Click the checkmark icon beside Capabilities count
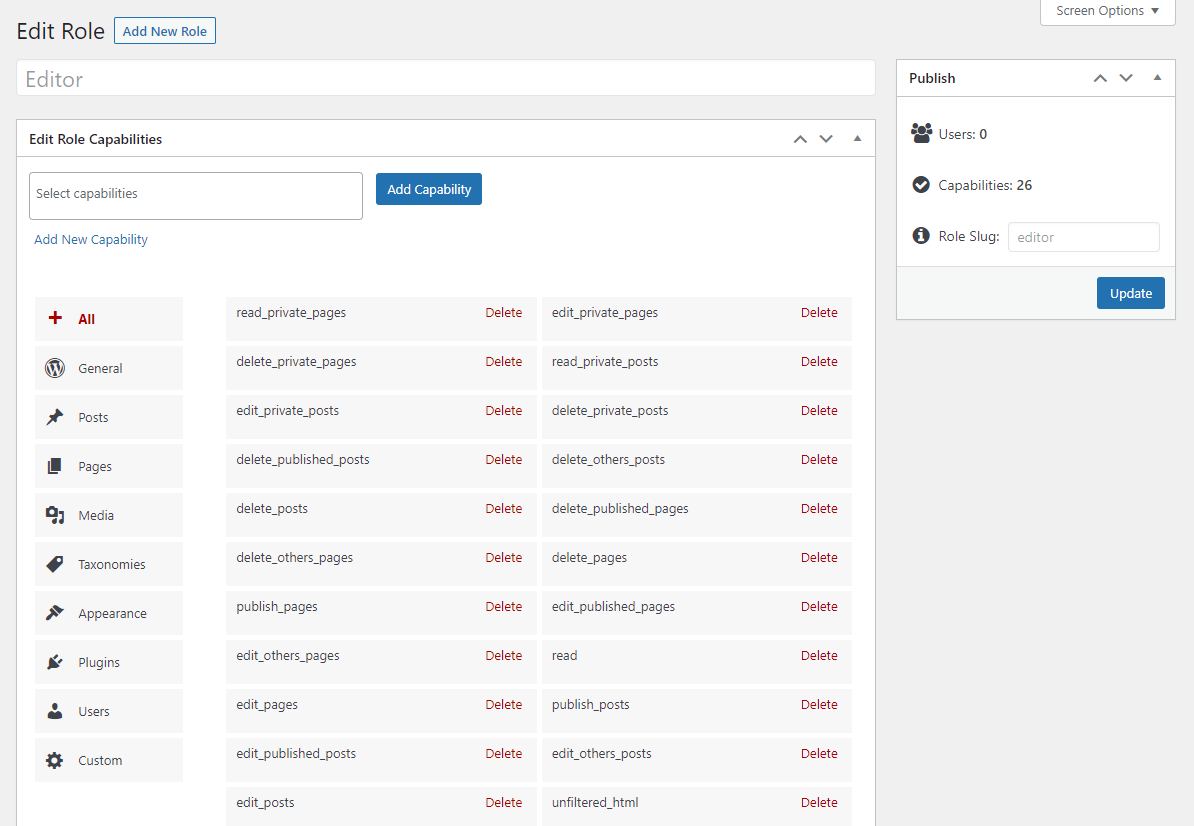The image size is (1194, 826). (x=921, y=184)
